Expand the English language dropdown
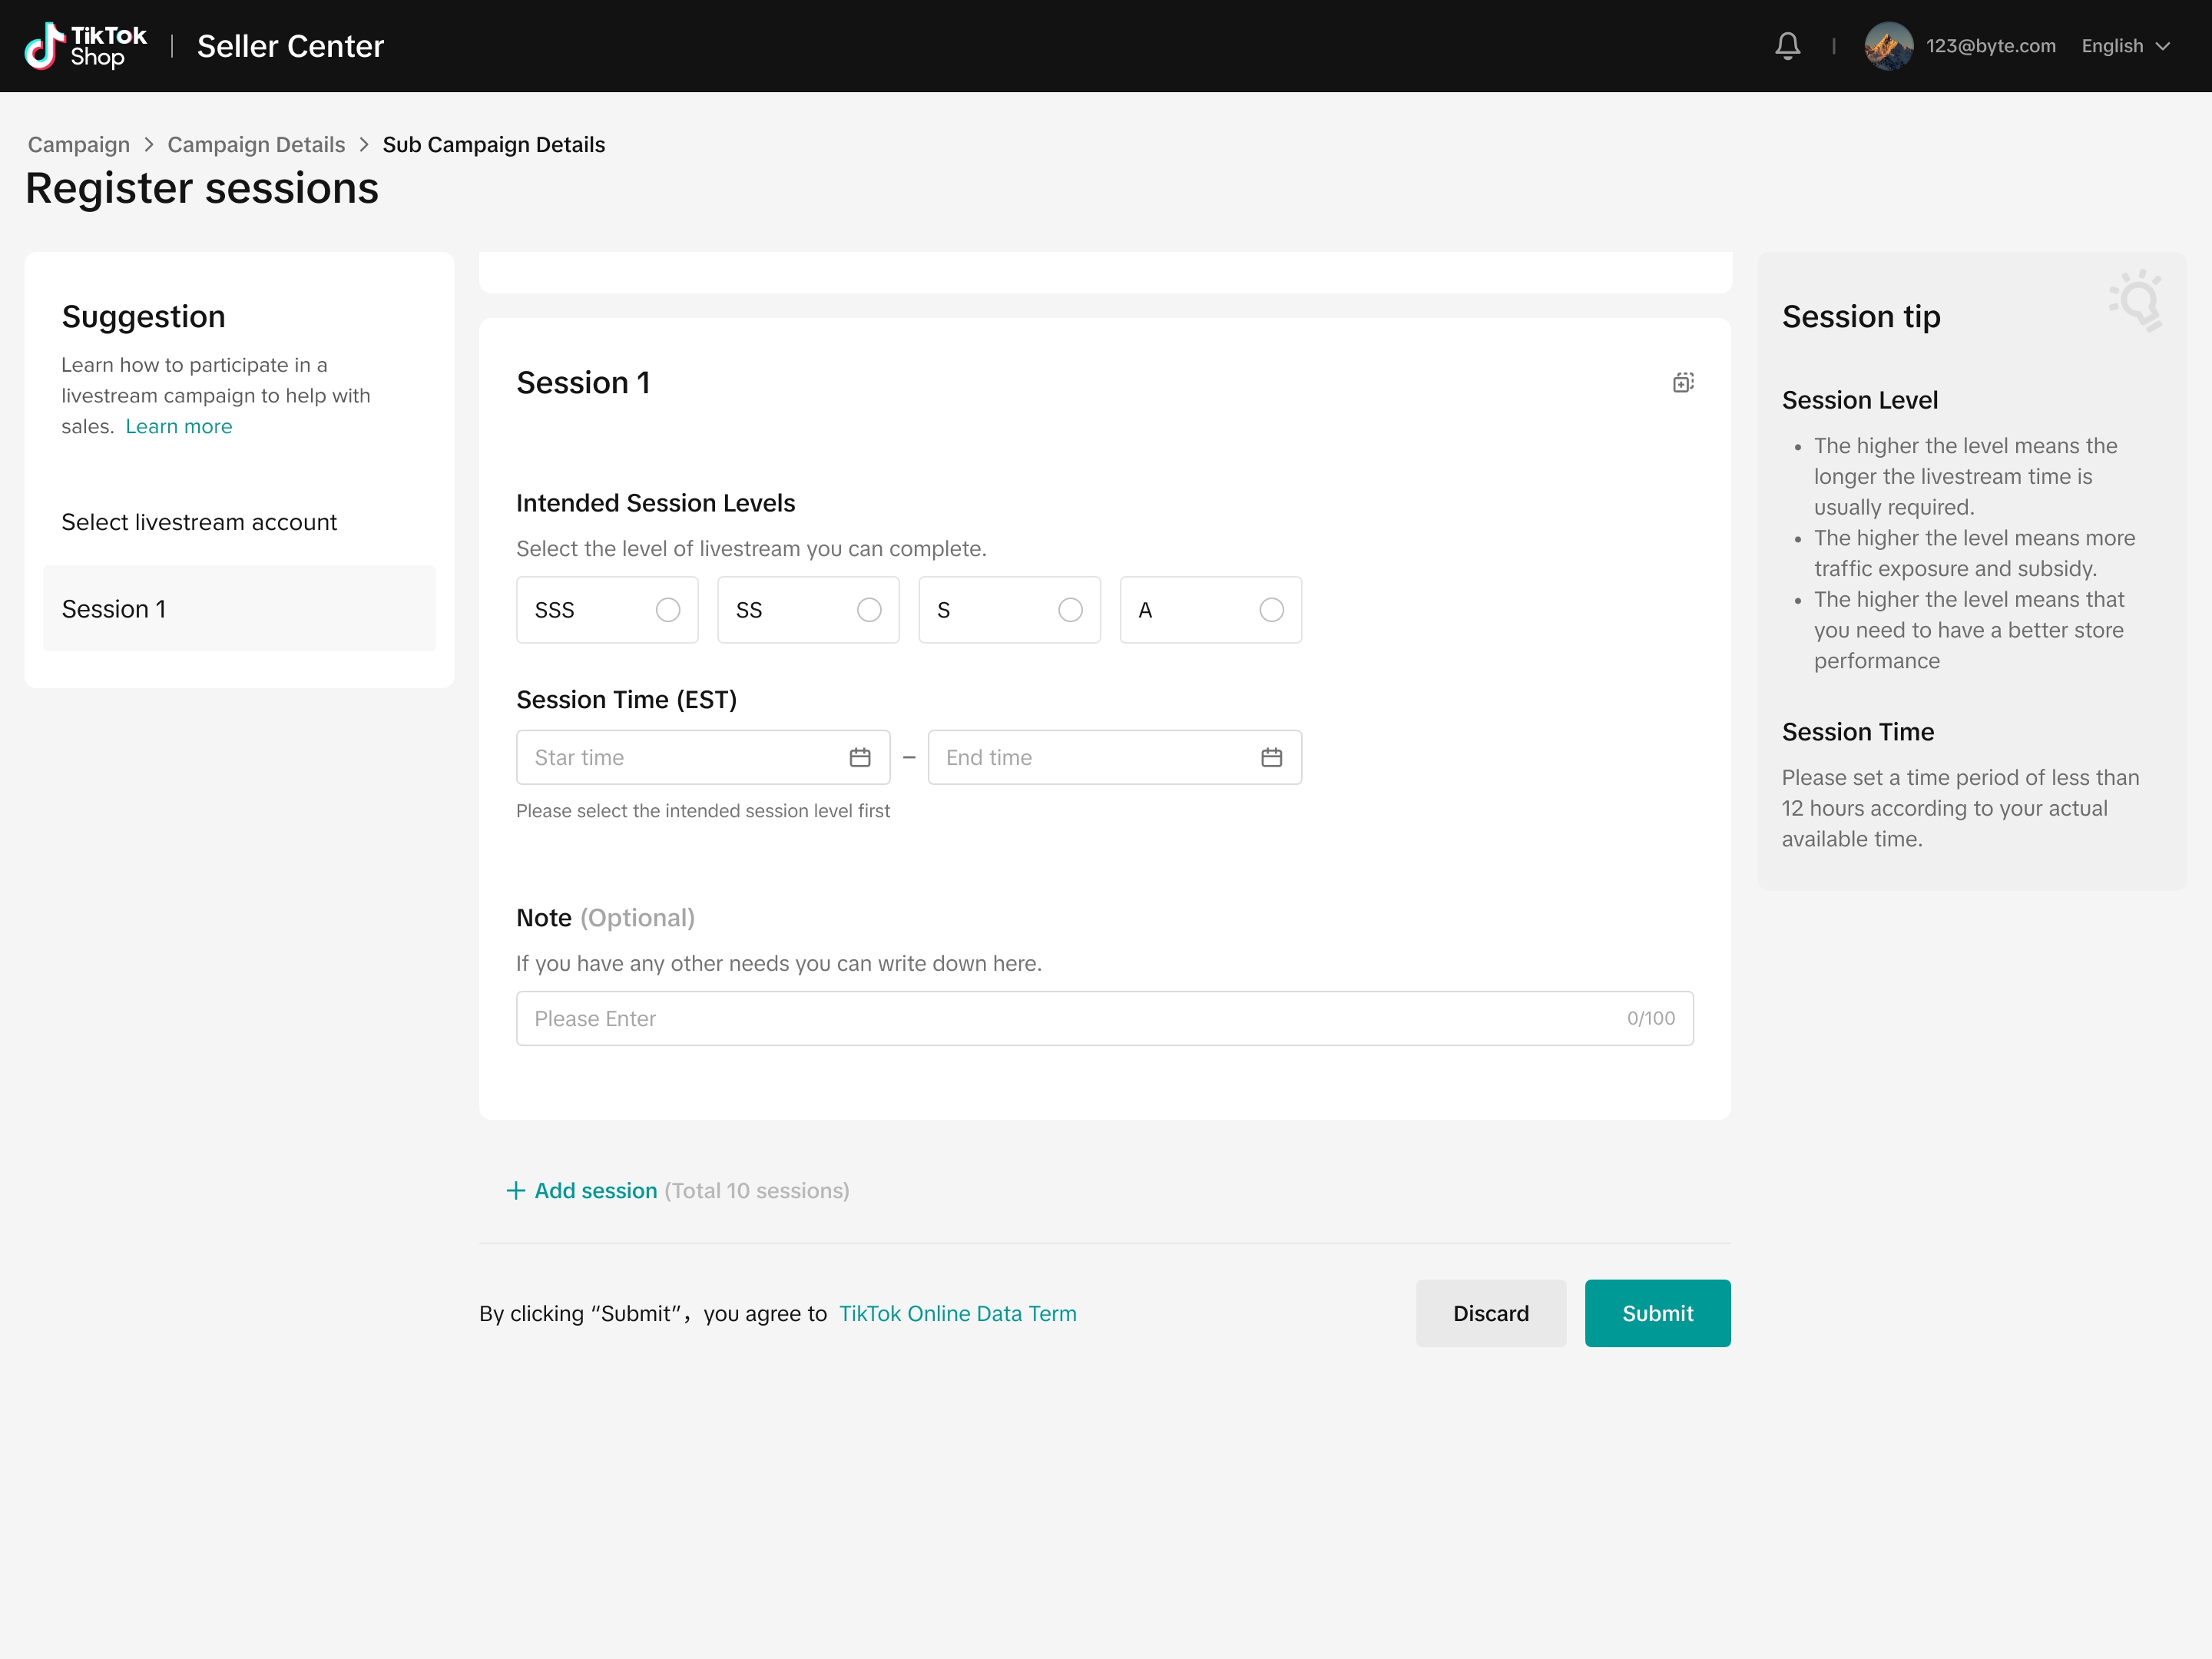The width and height of the screenshot is (2212, 1659). pos(2125,46)
